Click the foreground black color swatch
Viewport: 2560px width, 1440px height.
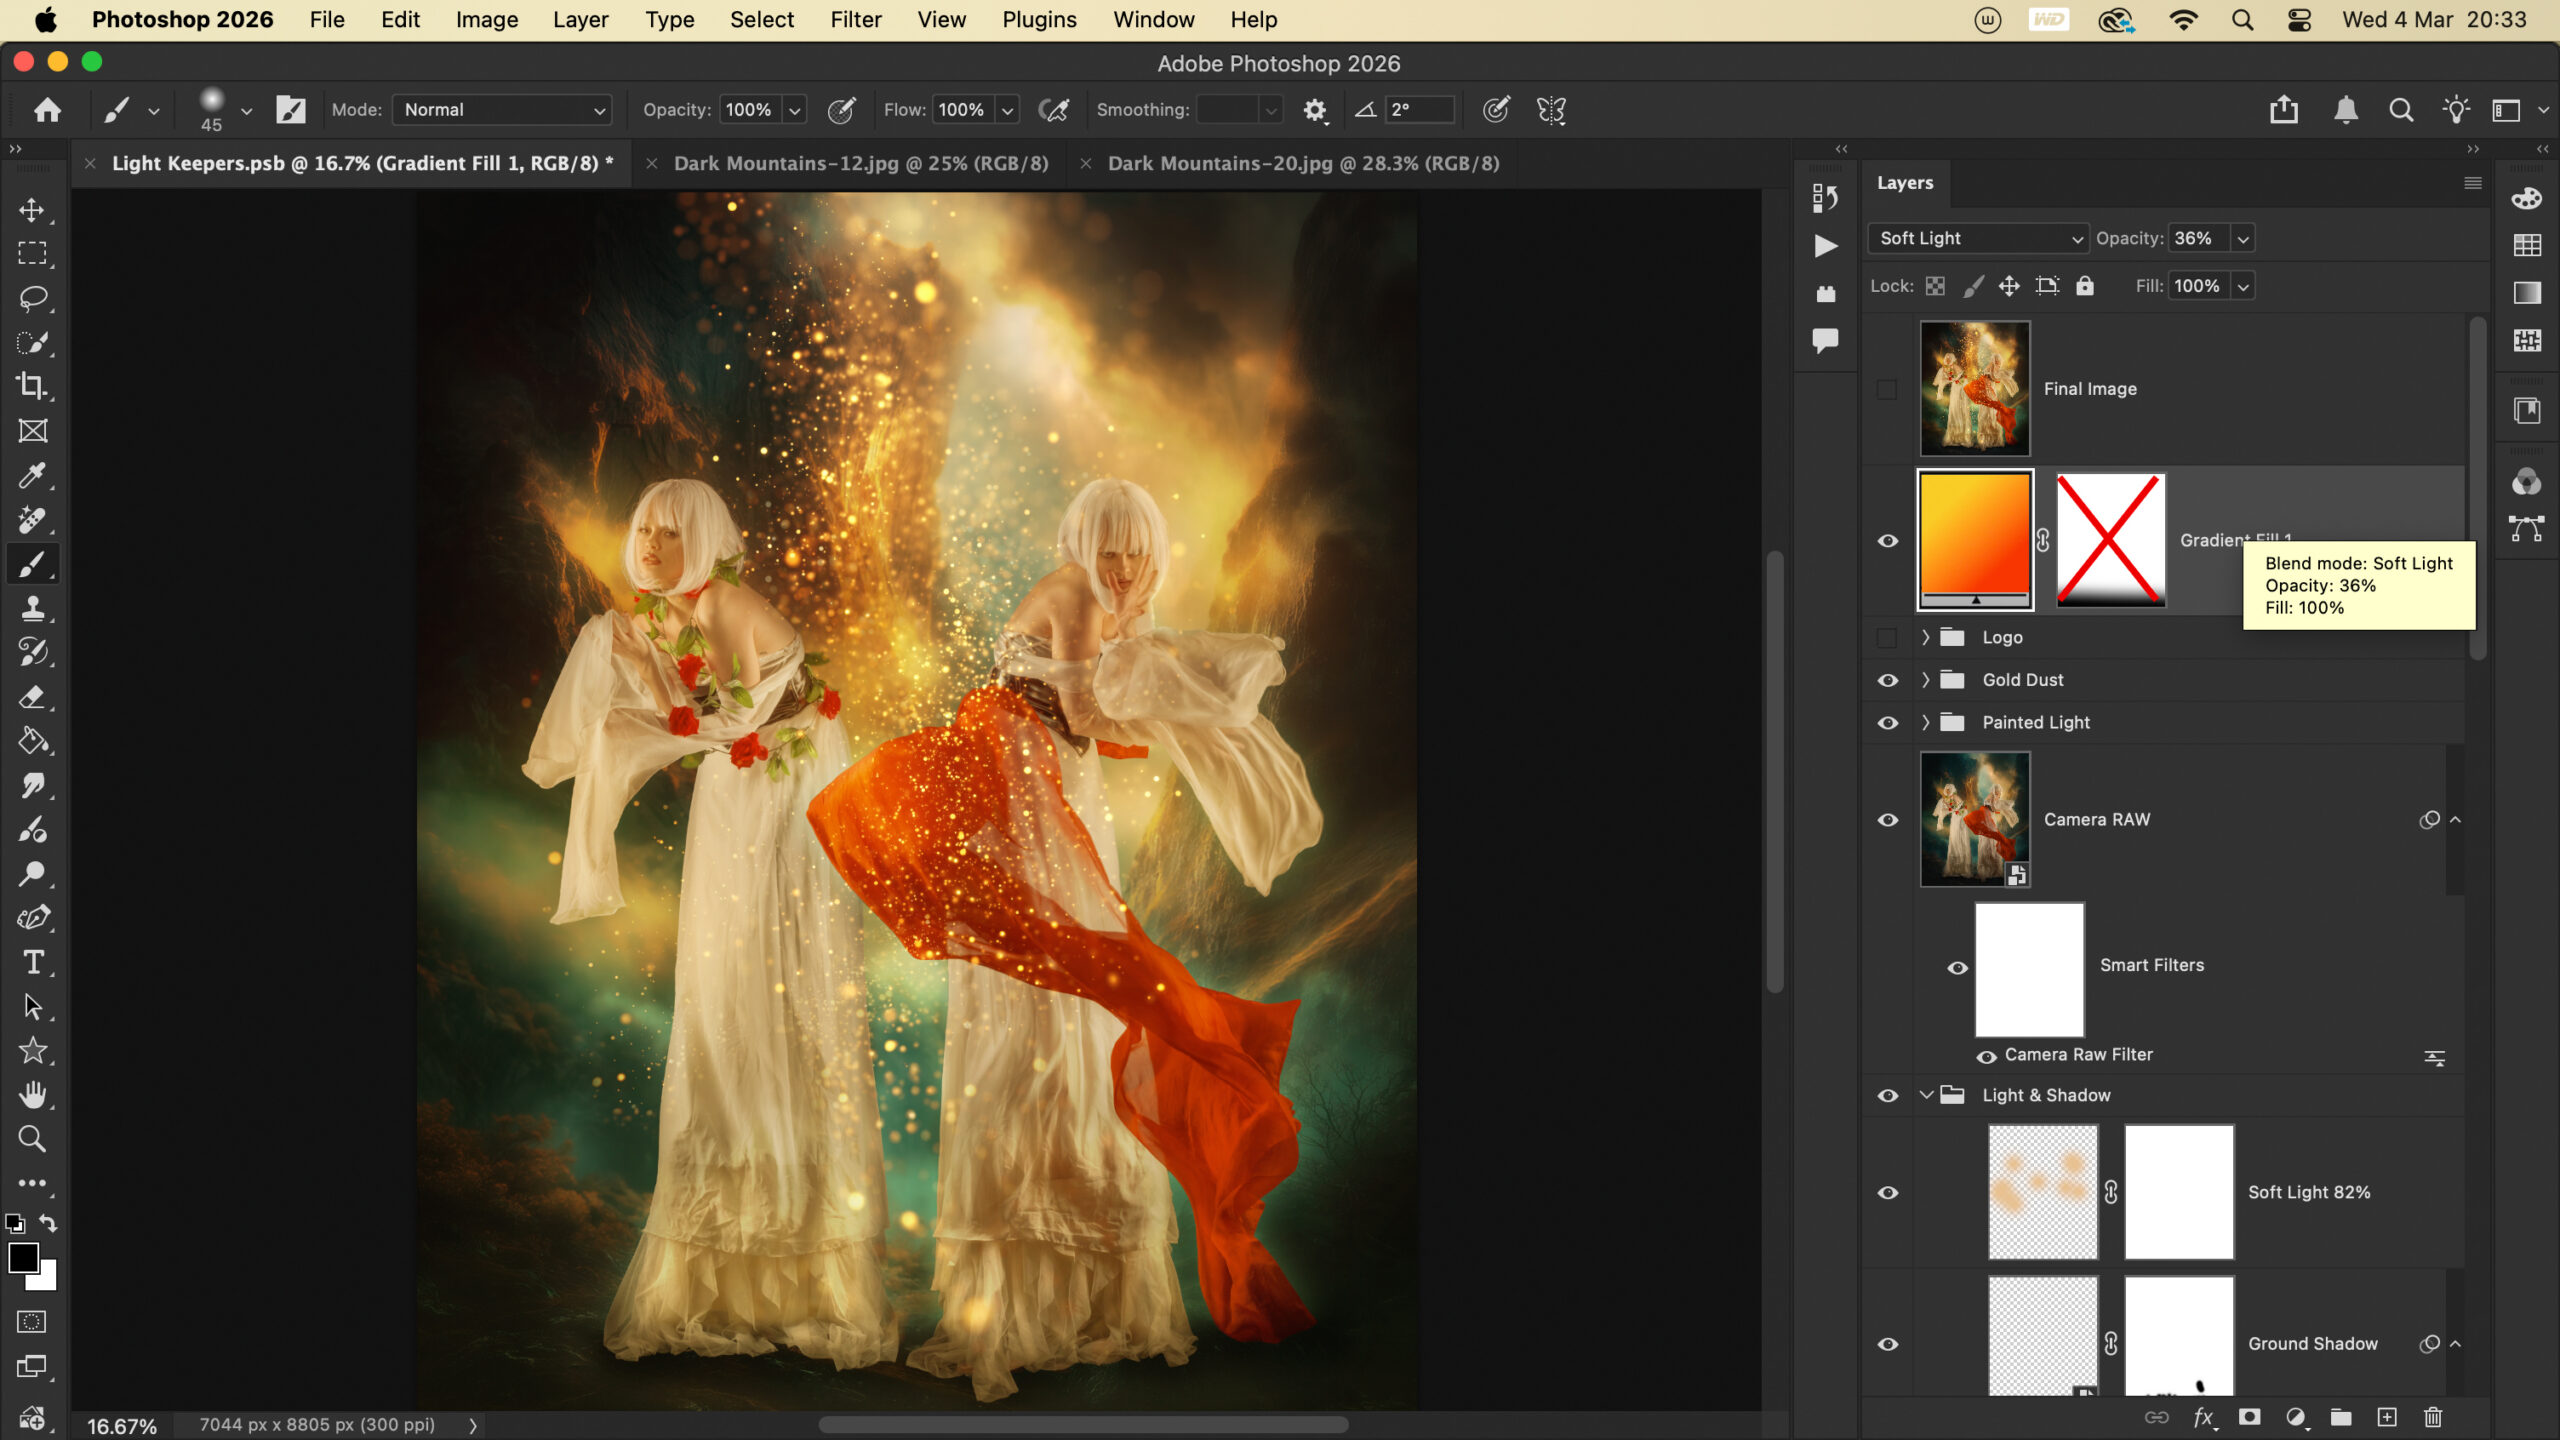pyautogui.click(x=22, y=1257)
